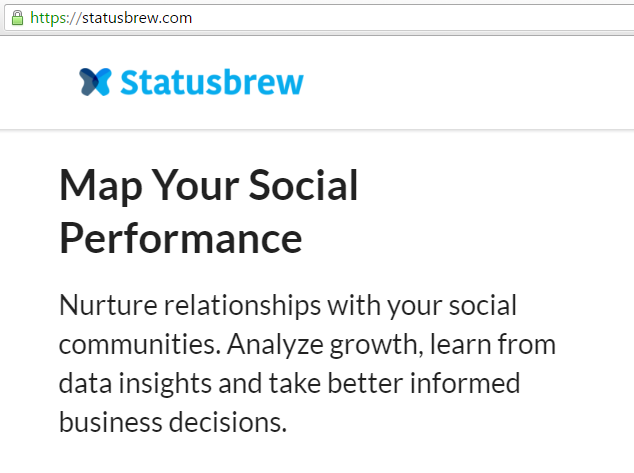This screenshot has width=634, height=473.
Task: Click the word "communities." in the paragraph
Action: coord(140,344)
